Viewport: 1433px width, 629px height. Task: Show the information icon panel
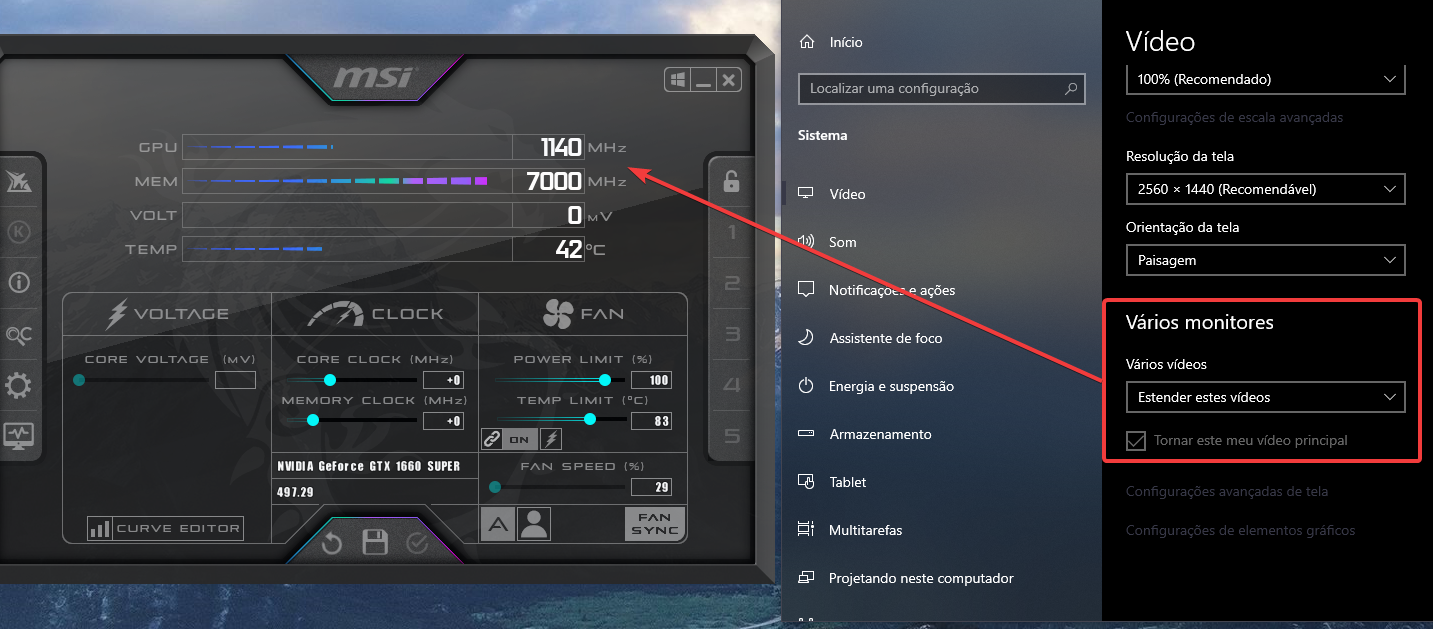point(19,282)
